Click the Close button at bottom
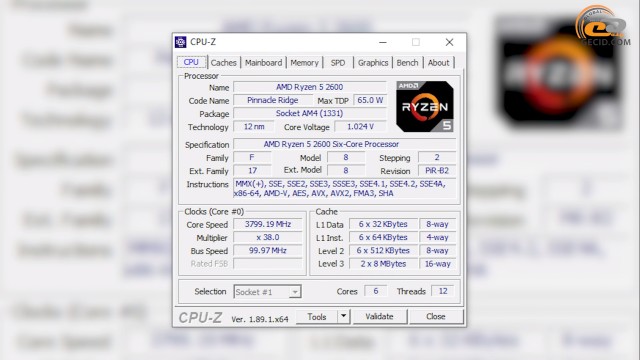The image size is (640, 360). point(436,316)
